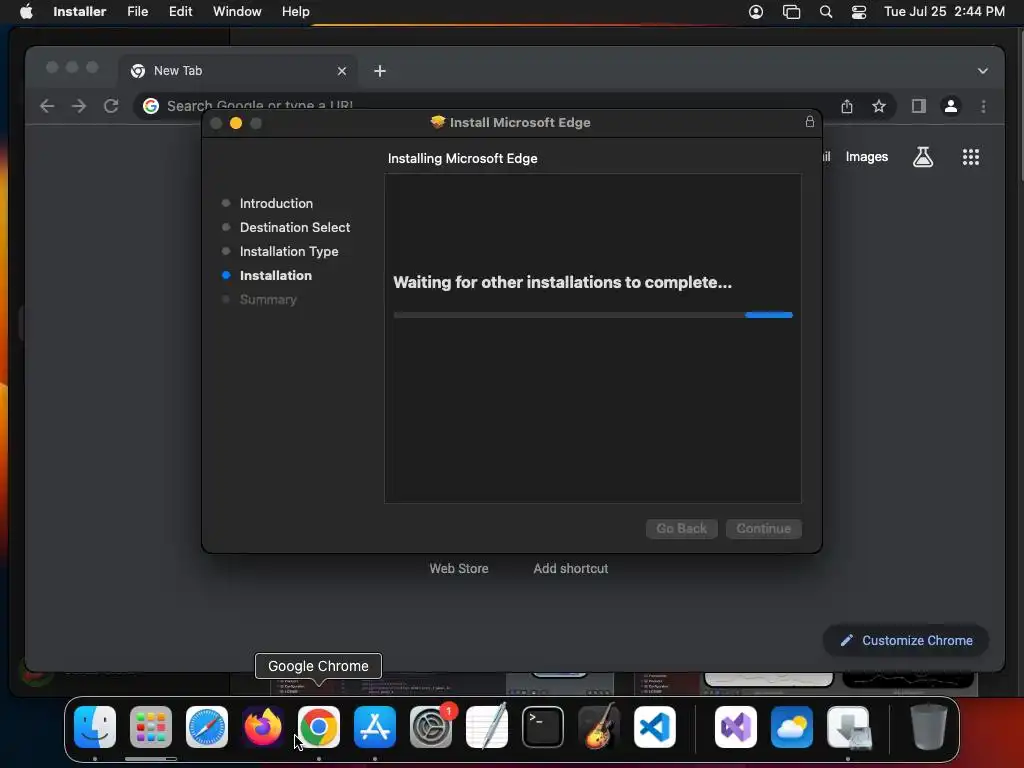The width and height of the screenshot is (1024, 768).
Task: Minimize the Installer window with the yellow button
Action: tap(236, 123)
